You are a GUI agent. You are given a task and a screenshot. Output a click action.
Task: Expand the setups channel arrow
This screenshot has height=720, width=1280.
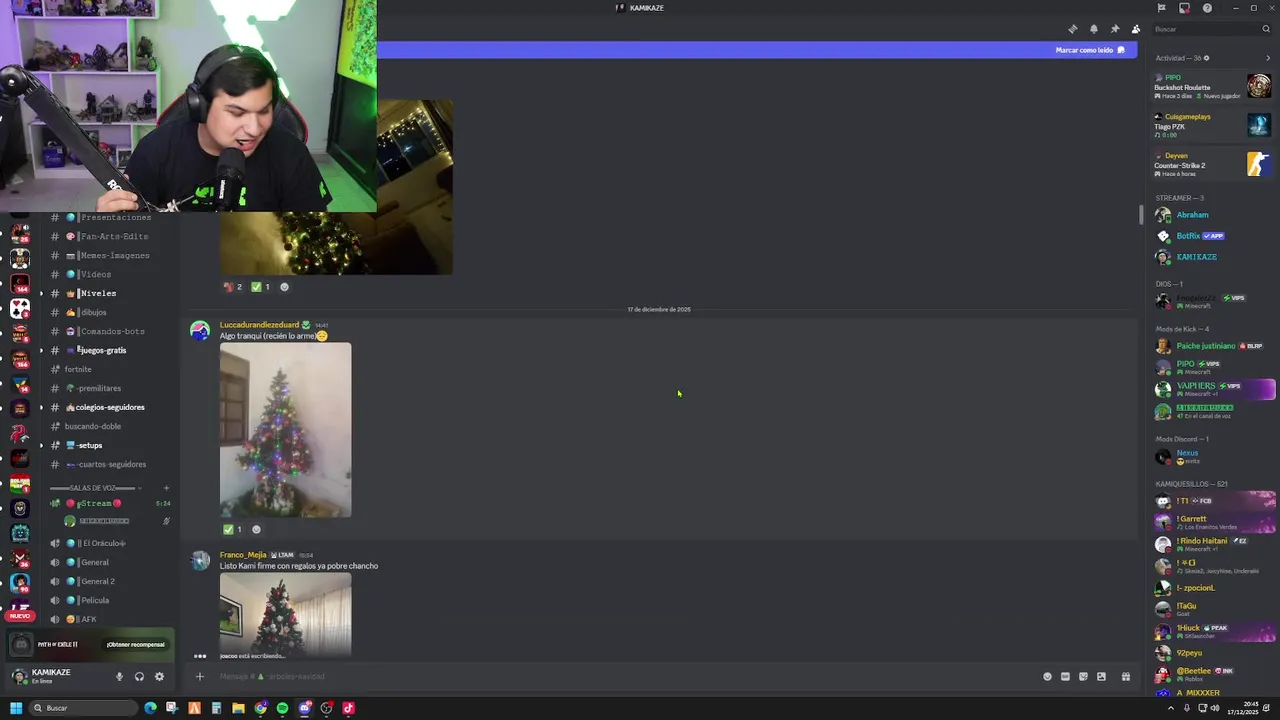[x=41, y=445]
